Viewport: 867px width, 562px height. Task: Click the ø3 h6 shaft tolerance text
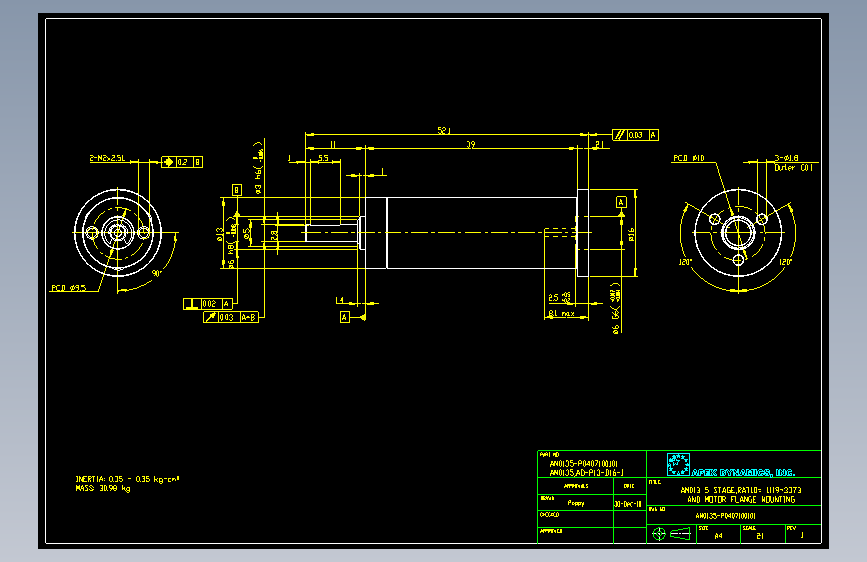click(x=258, y=168)
